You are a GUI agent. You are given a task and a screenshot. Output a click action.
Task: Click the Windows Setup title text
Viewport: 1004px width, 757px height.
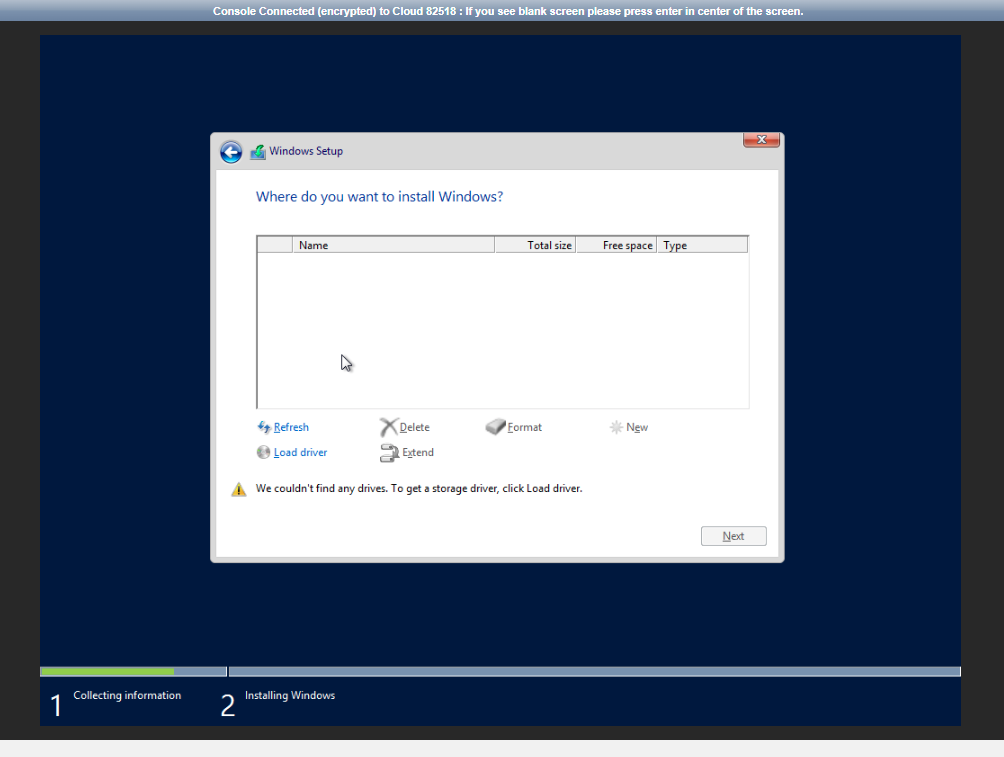click(x=306, y=151)
